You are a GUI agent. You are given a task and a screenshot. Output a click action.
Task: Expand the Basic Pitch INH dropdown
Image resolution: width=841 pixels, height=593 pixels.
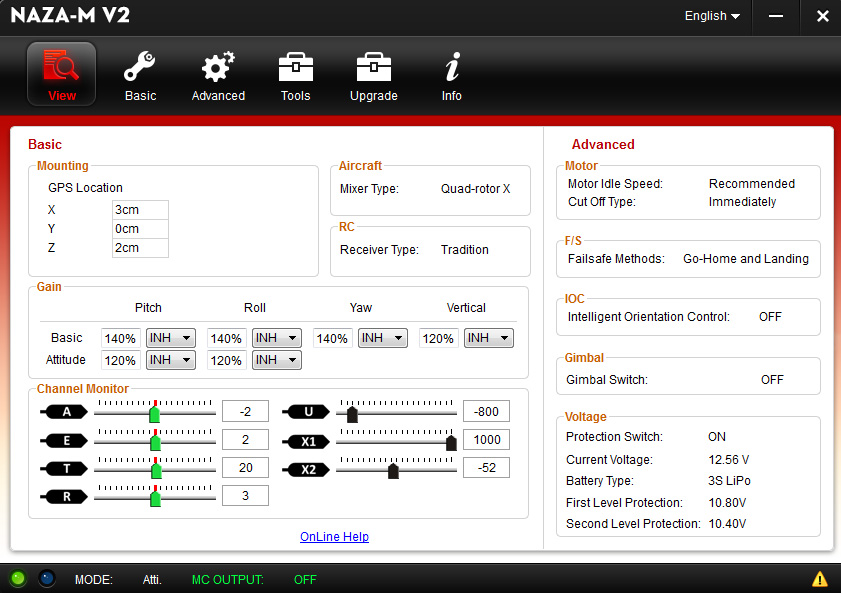[x=171, y=338]
